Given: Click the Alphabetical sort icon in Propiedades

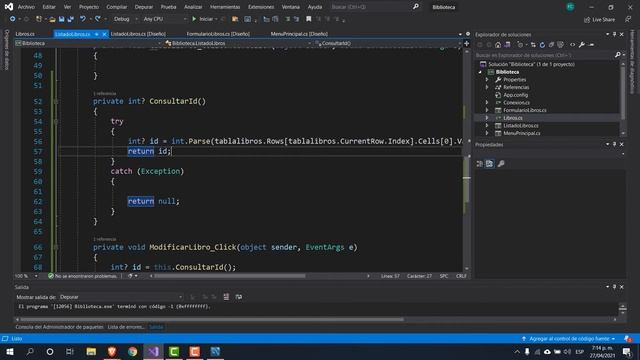Looking at the screenshot, I should point(489,164).
